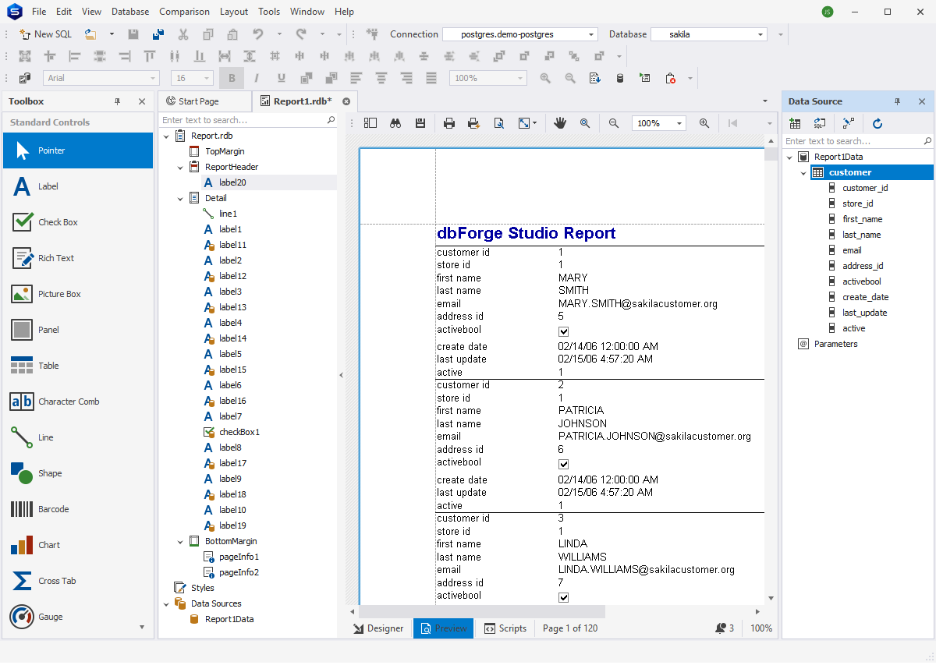Collapse the customer table in Data Source
936x663 pixels.
pos(803,172)
